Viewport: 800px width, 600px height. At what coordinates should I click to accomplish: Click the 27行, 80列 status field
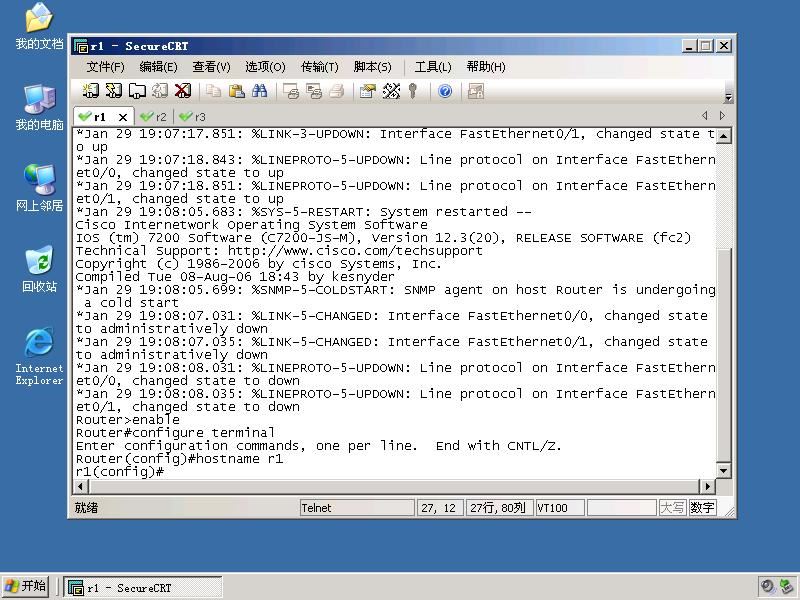pos(499,508)
